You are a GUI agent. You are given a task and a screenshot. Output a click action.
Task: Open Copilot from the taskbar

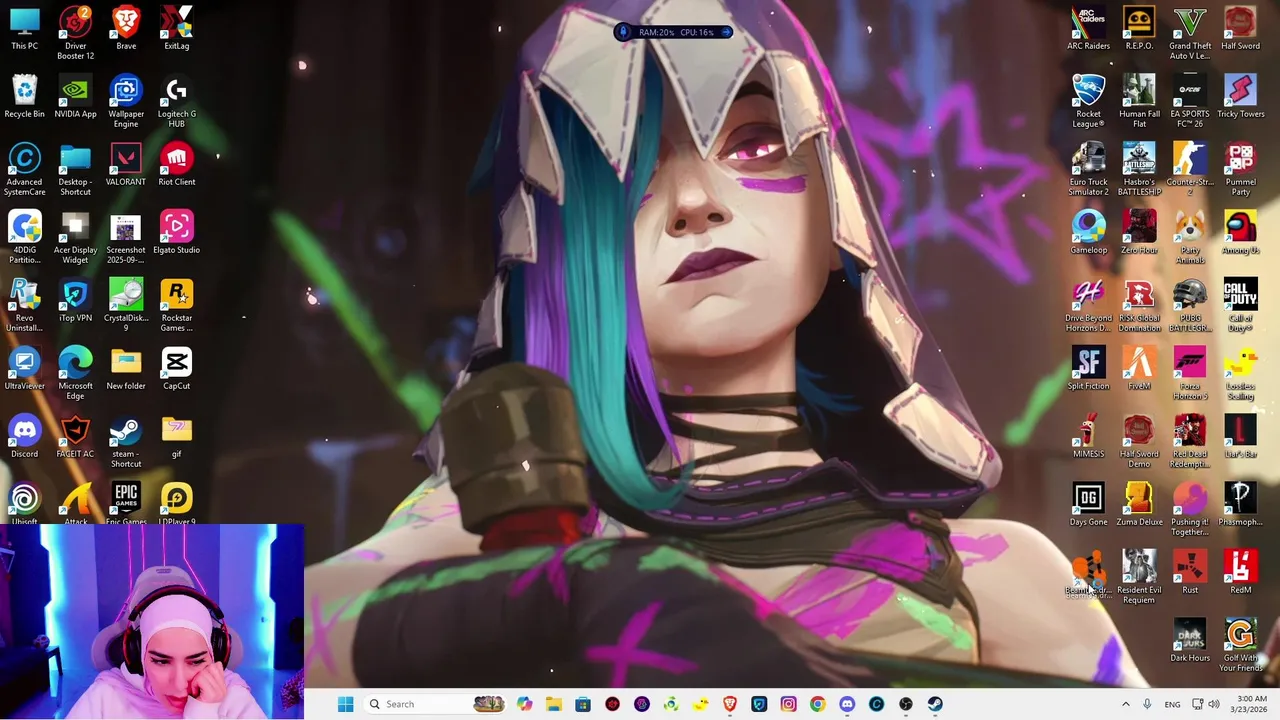coord(525,704)
